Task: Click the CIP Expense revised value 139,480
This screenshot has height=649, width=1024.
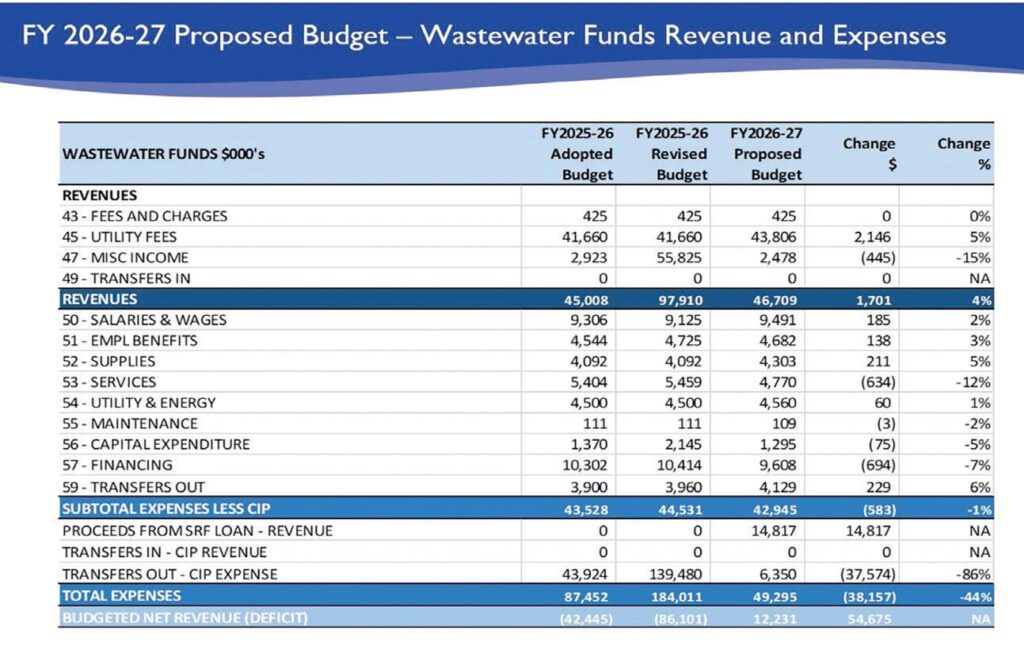Action: pos(676,575)
